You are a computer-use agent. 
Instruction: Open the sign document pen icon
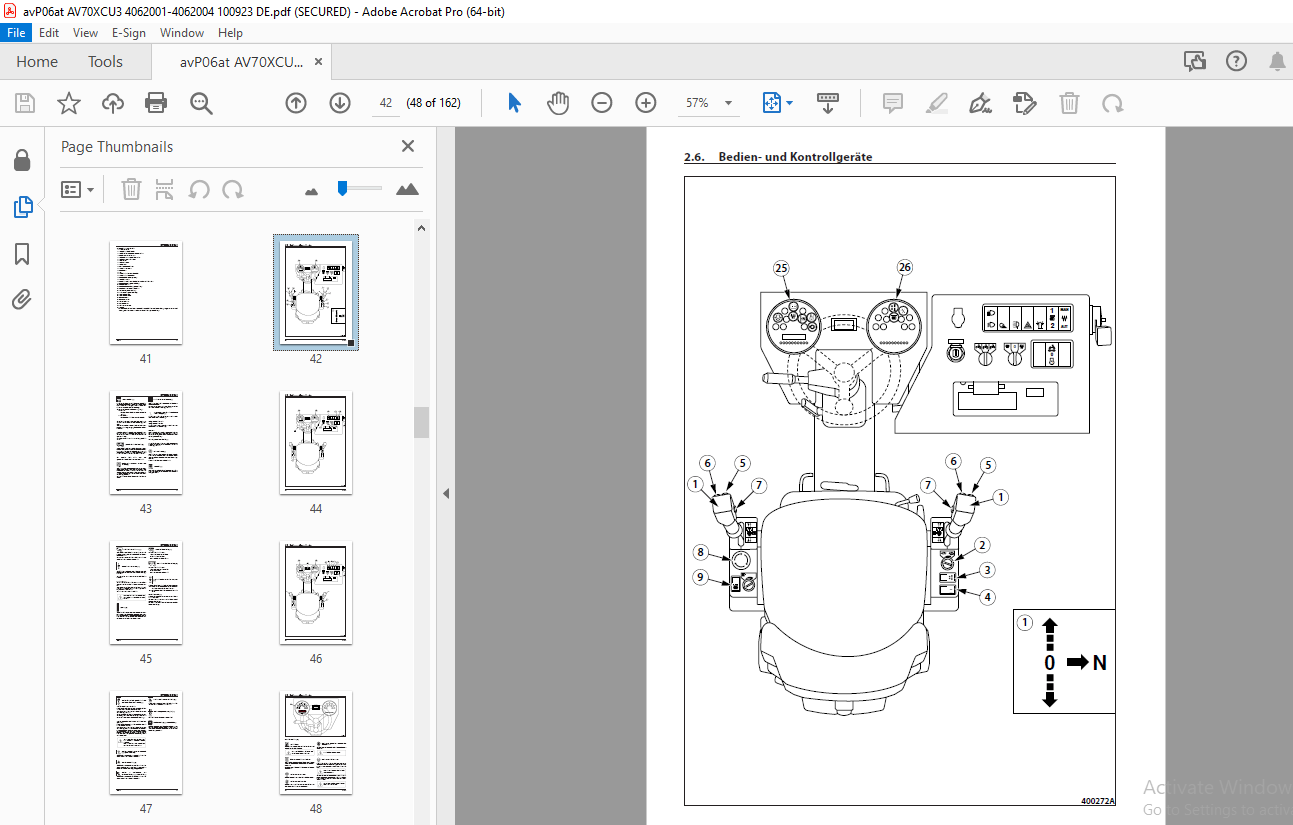(980, 103)
